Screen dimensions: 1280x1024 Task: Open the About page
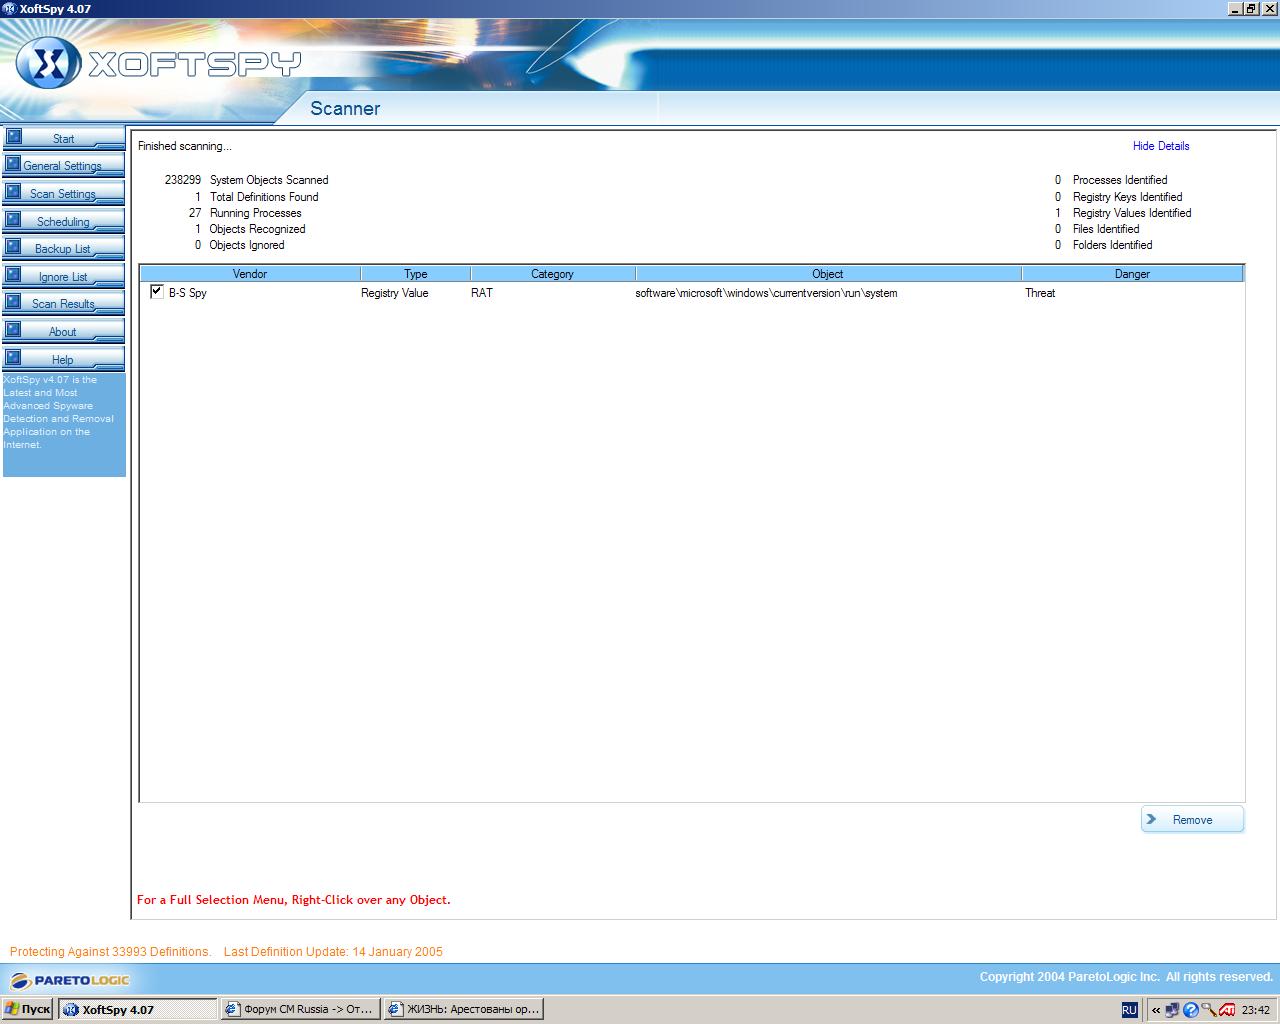(x=64, y=331)
